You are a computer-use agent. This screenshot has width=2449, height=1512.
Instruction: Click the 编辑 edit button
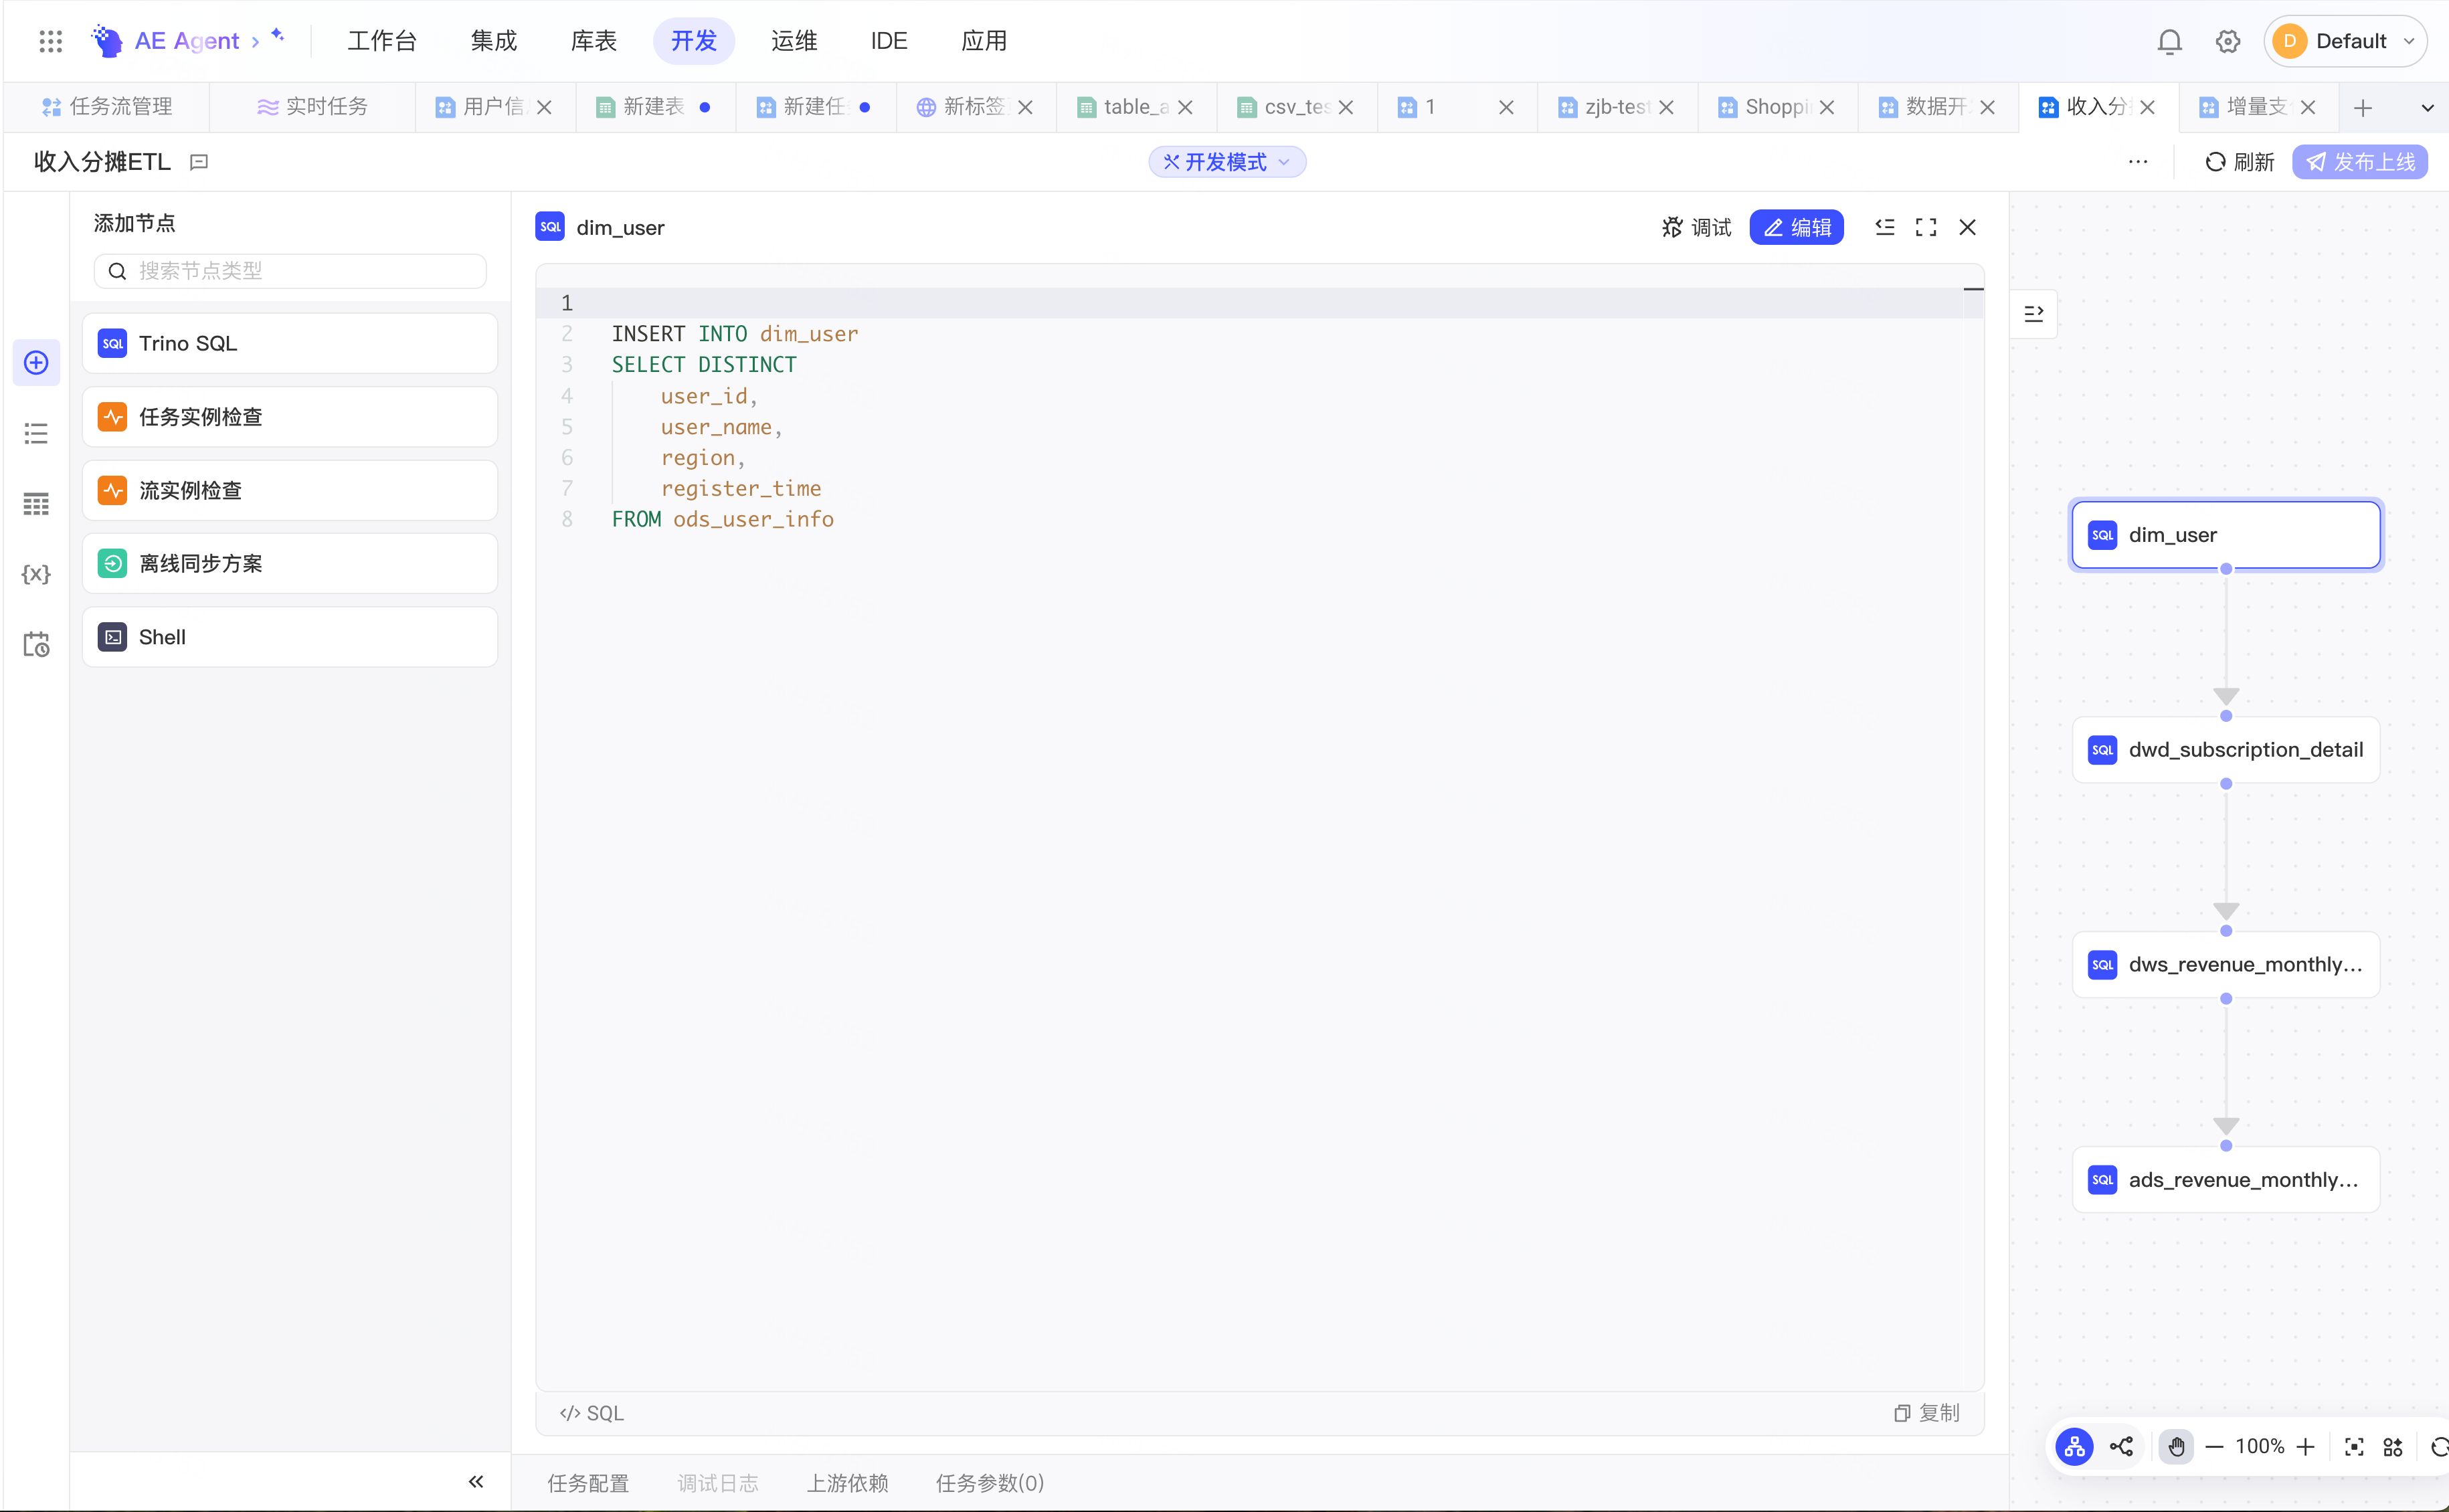[x=1796, y=227]
